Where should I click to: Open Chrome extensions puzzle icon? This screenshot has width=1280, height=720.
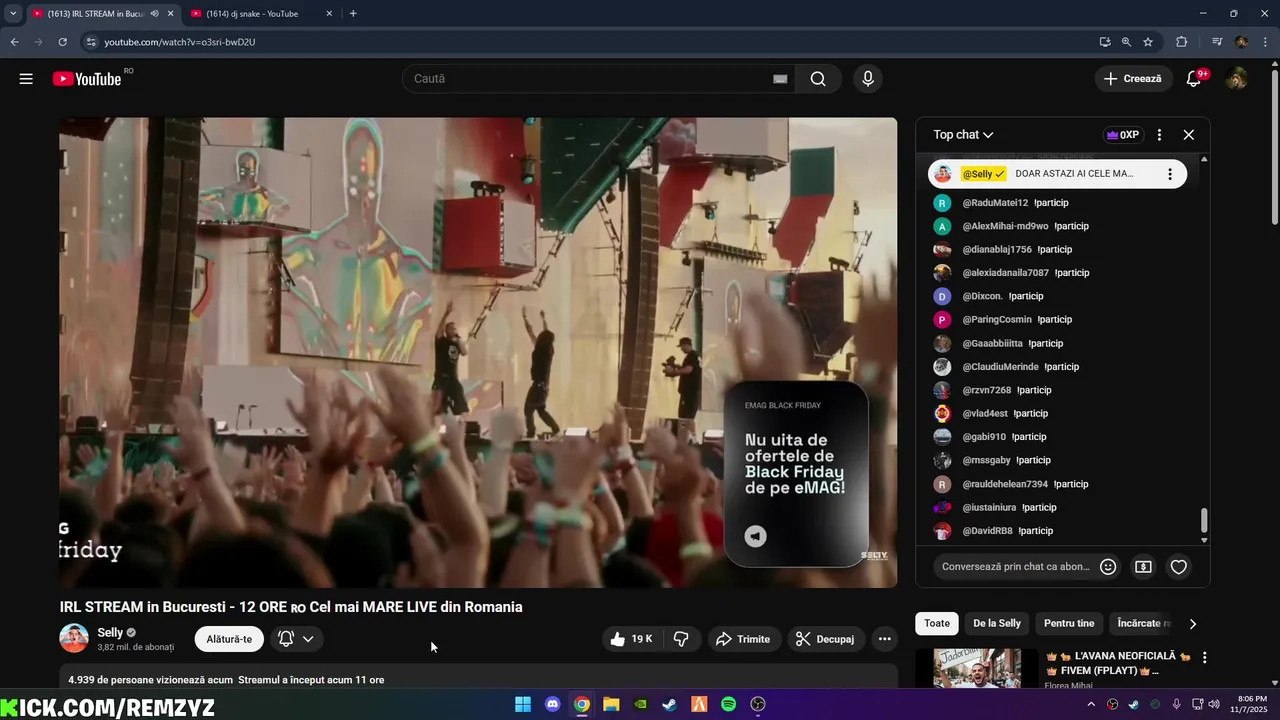pos(1182,42)
